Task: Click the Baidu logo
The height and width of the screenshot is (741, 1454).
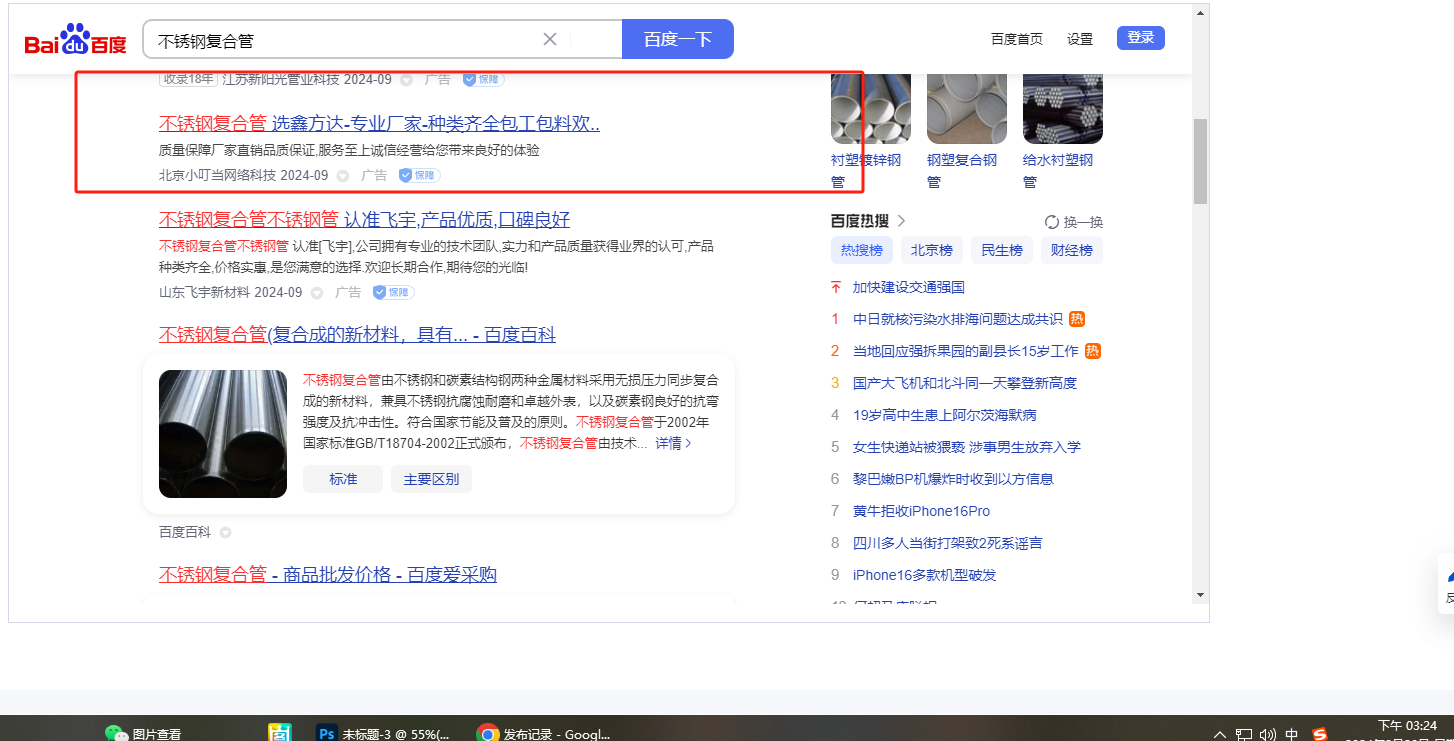Action: pos(76,41)
